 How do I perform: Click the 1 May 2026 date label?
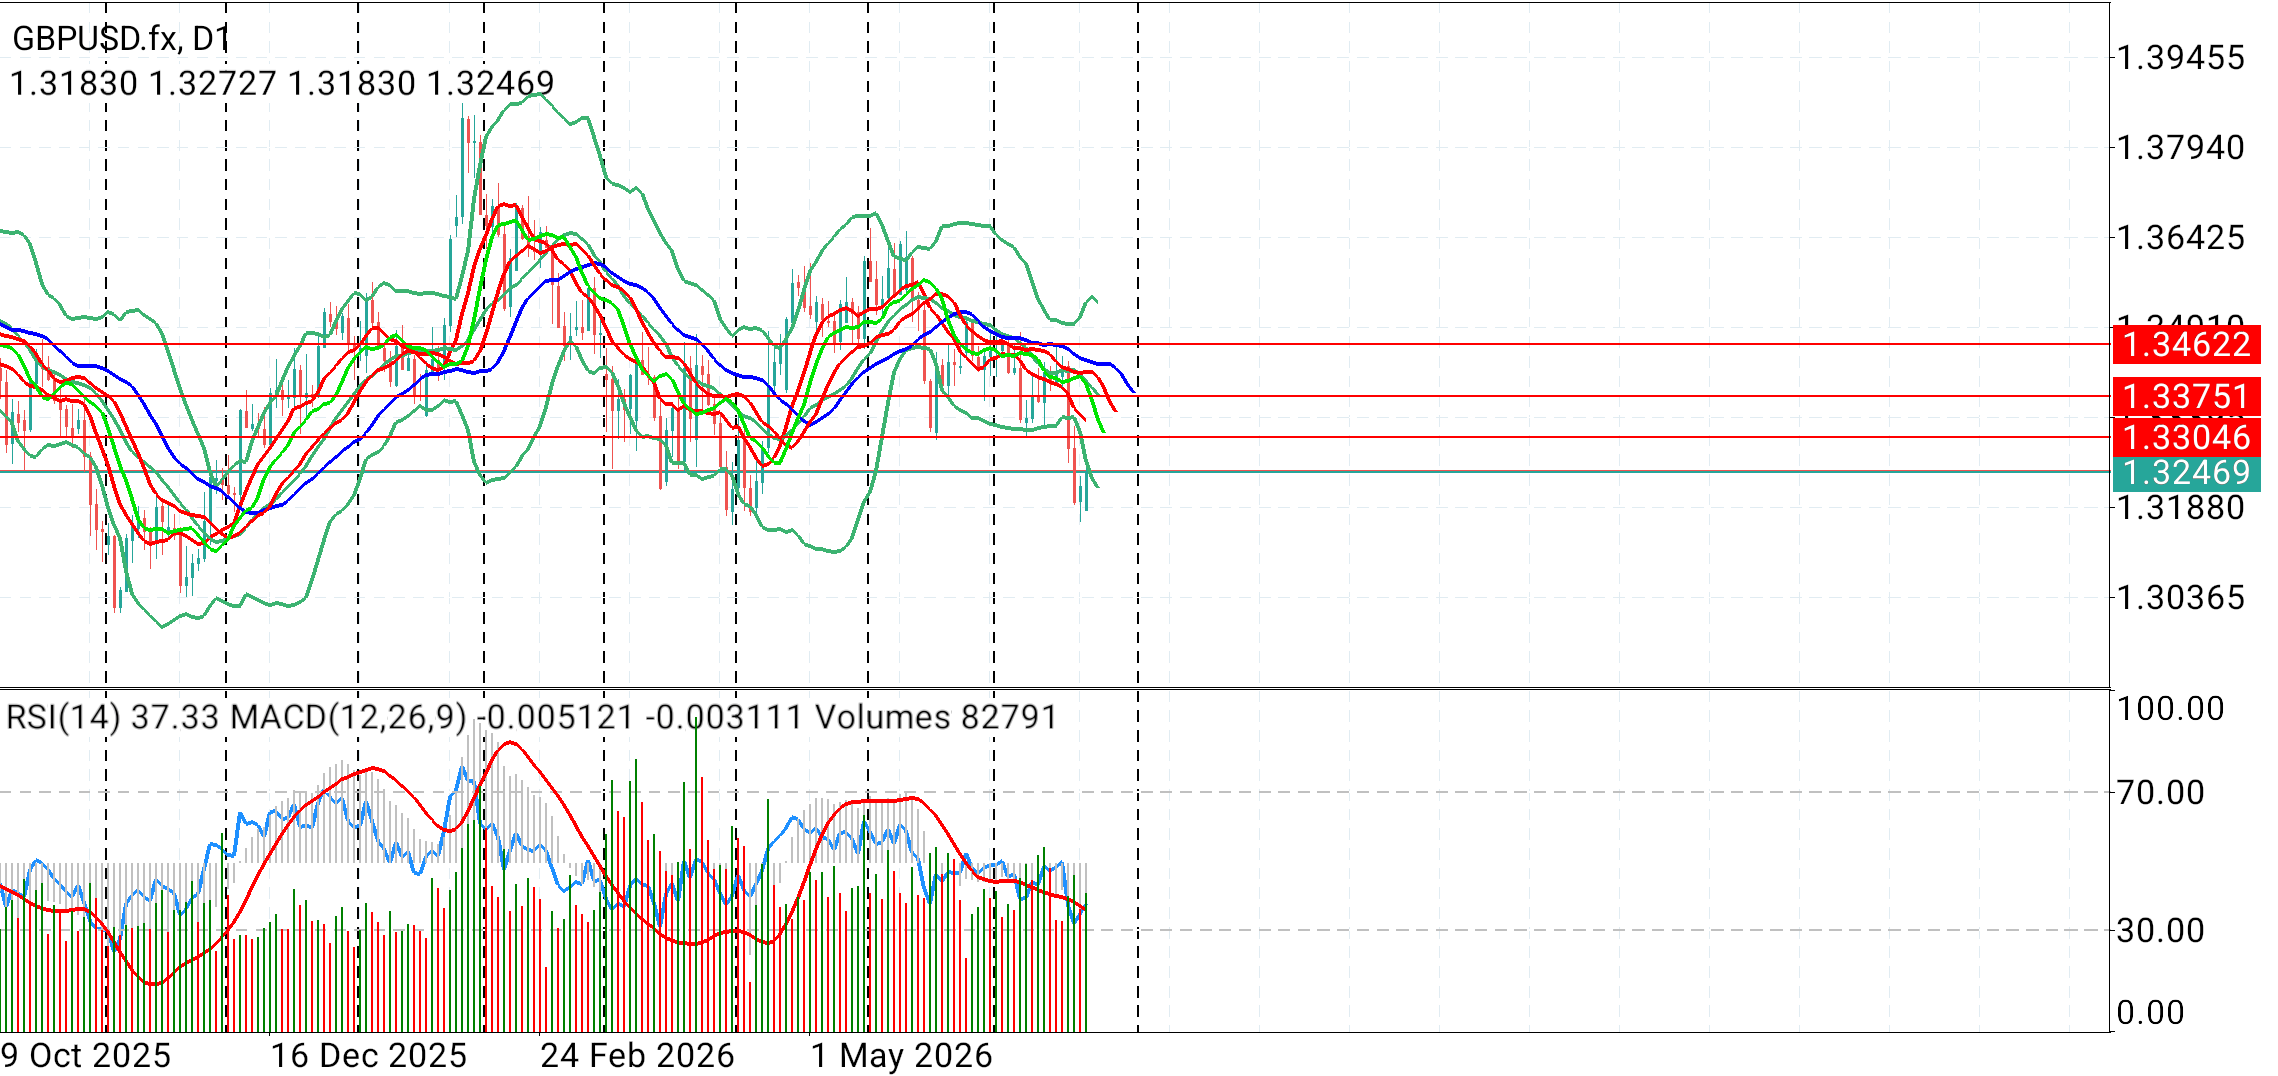(x=902, y=1056)
